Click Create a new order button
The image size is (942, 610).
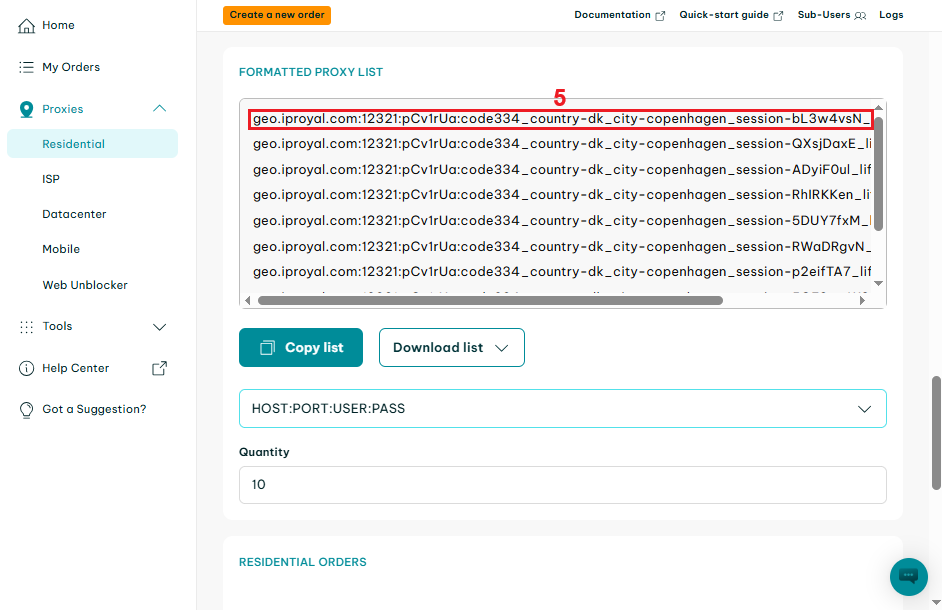277,15
